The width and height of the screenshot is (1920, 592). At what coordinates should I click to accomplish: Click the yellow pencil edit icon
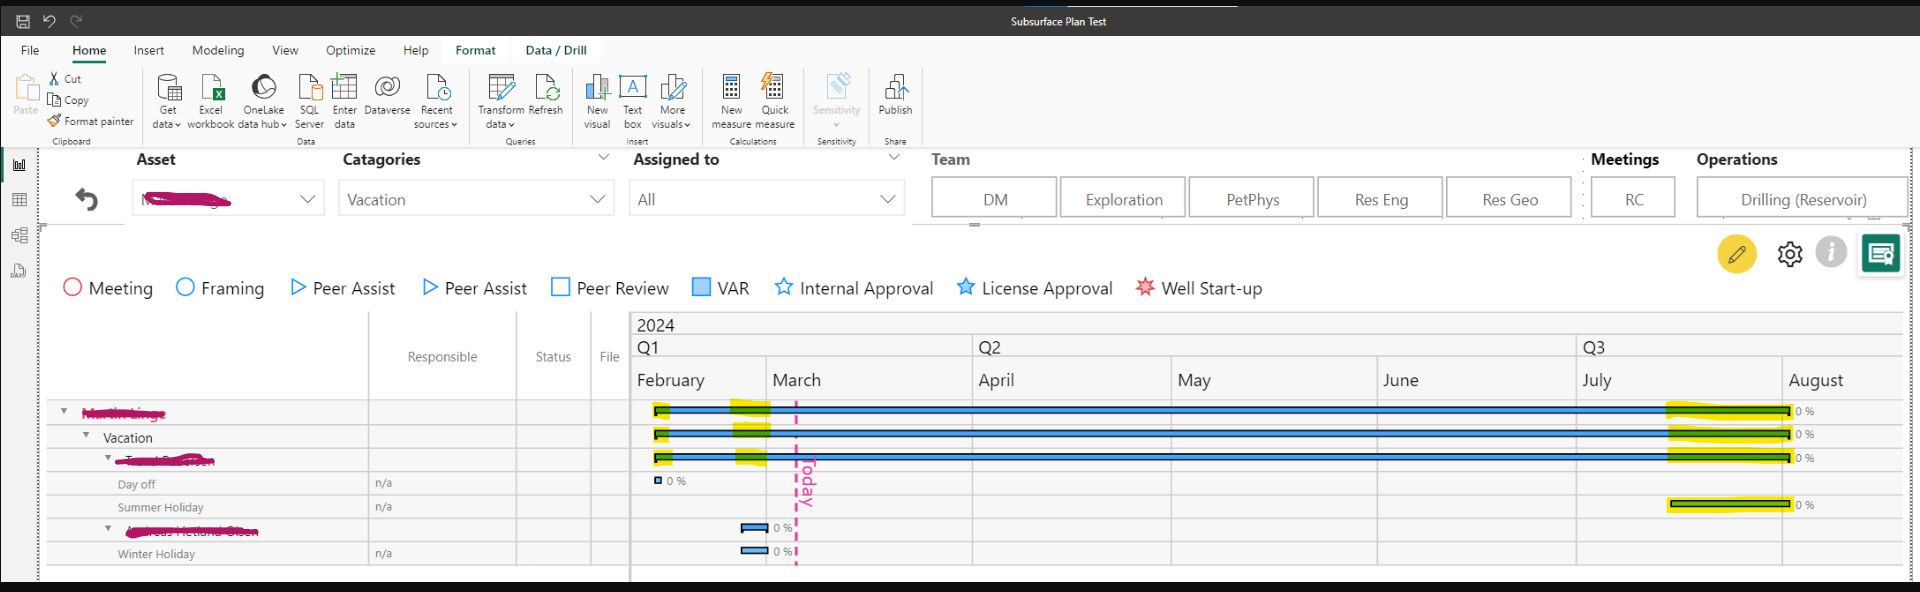(1737, 254)
